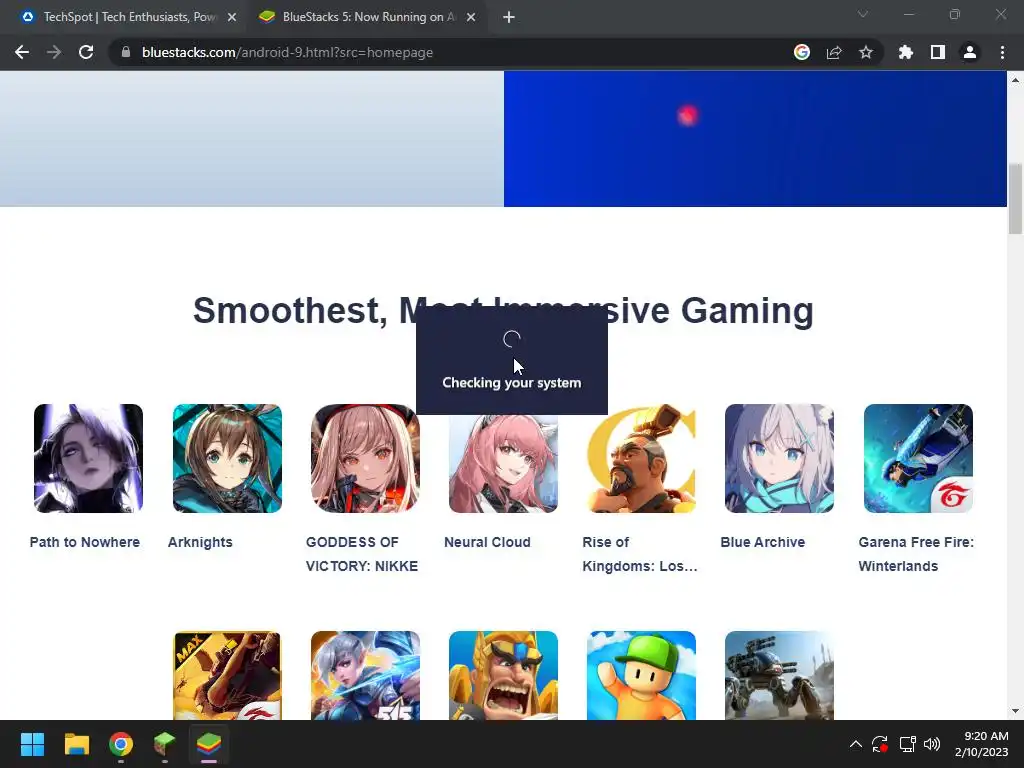View site info via lock icon
Image resolution: width=1024 pixels, height=768 pixels.
click(126, 52)
